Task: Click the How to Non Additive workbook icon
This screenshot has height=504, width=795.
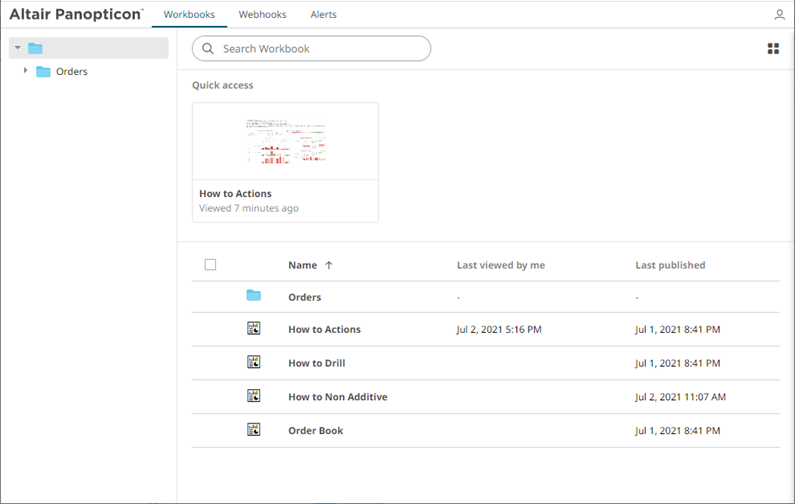Action: coord(254,396)
